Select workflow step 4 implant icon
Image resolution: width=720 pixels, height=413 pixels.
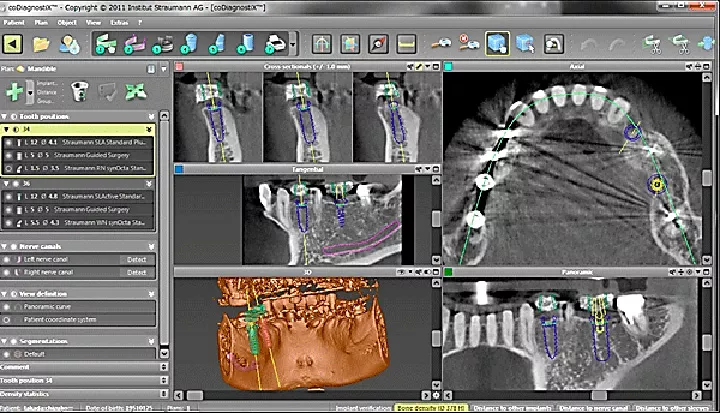pyautogui.click(x=189, y=44)
